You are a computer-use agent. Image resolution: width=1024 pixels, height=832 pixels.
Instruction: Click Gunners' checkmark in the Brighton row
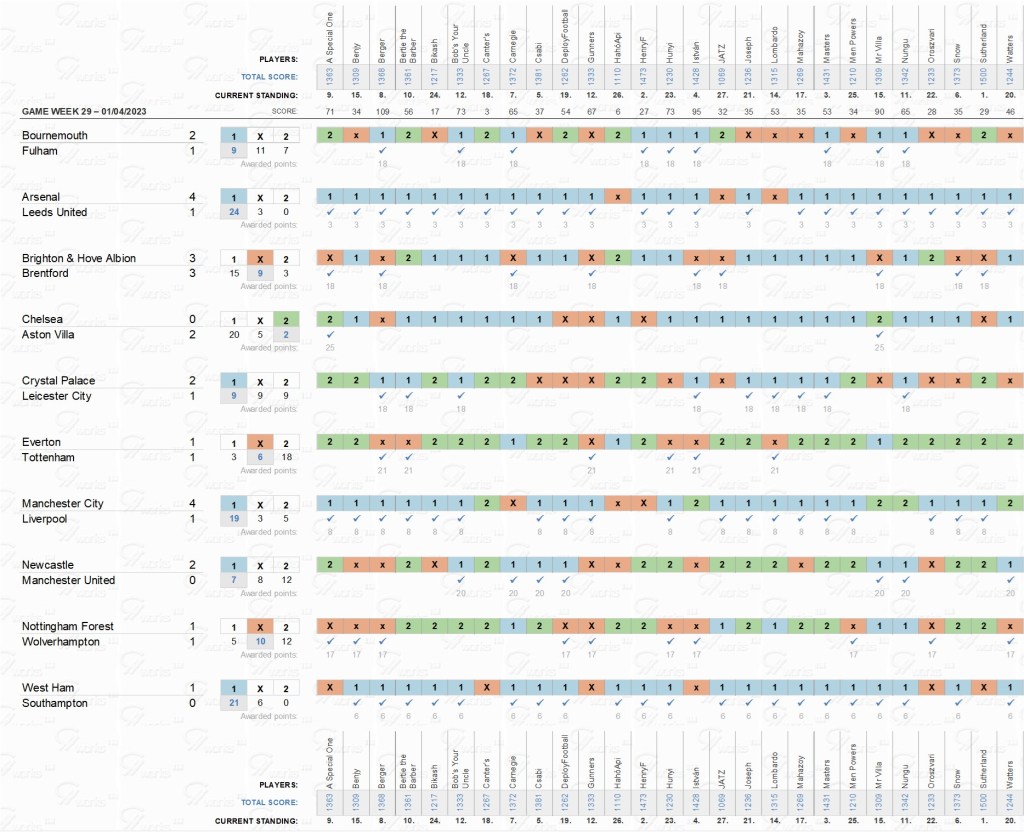pyautogui.click(x=591, y=272)
